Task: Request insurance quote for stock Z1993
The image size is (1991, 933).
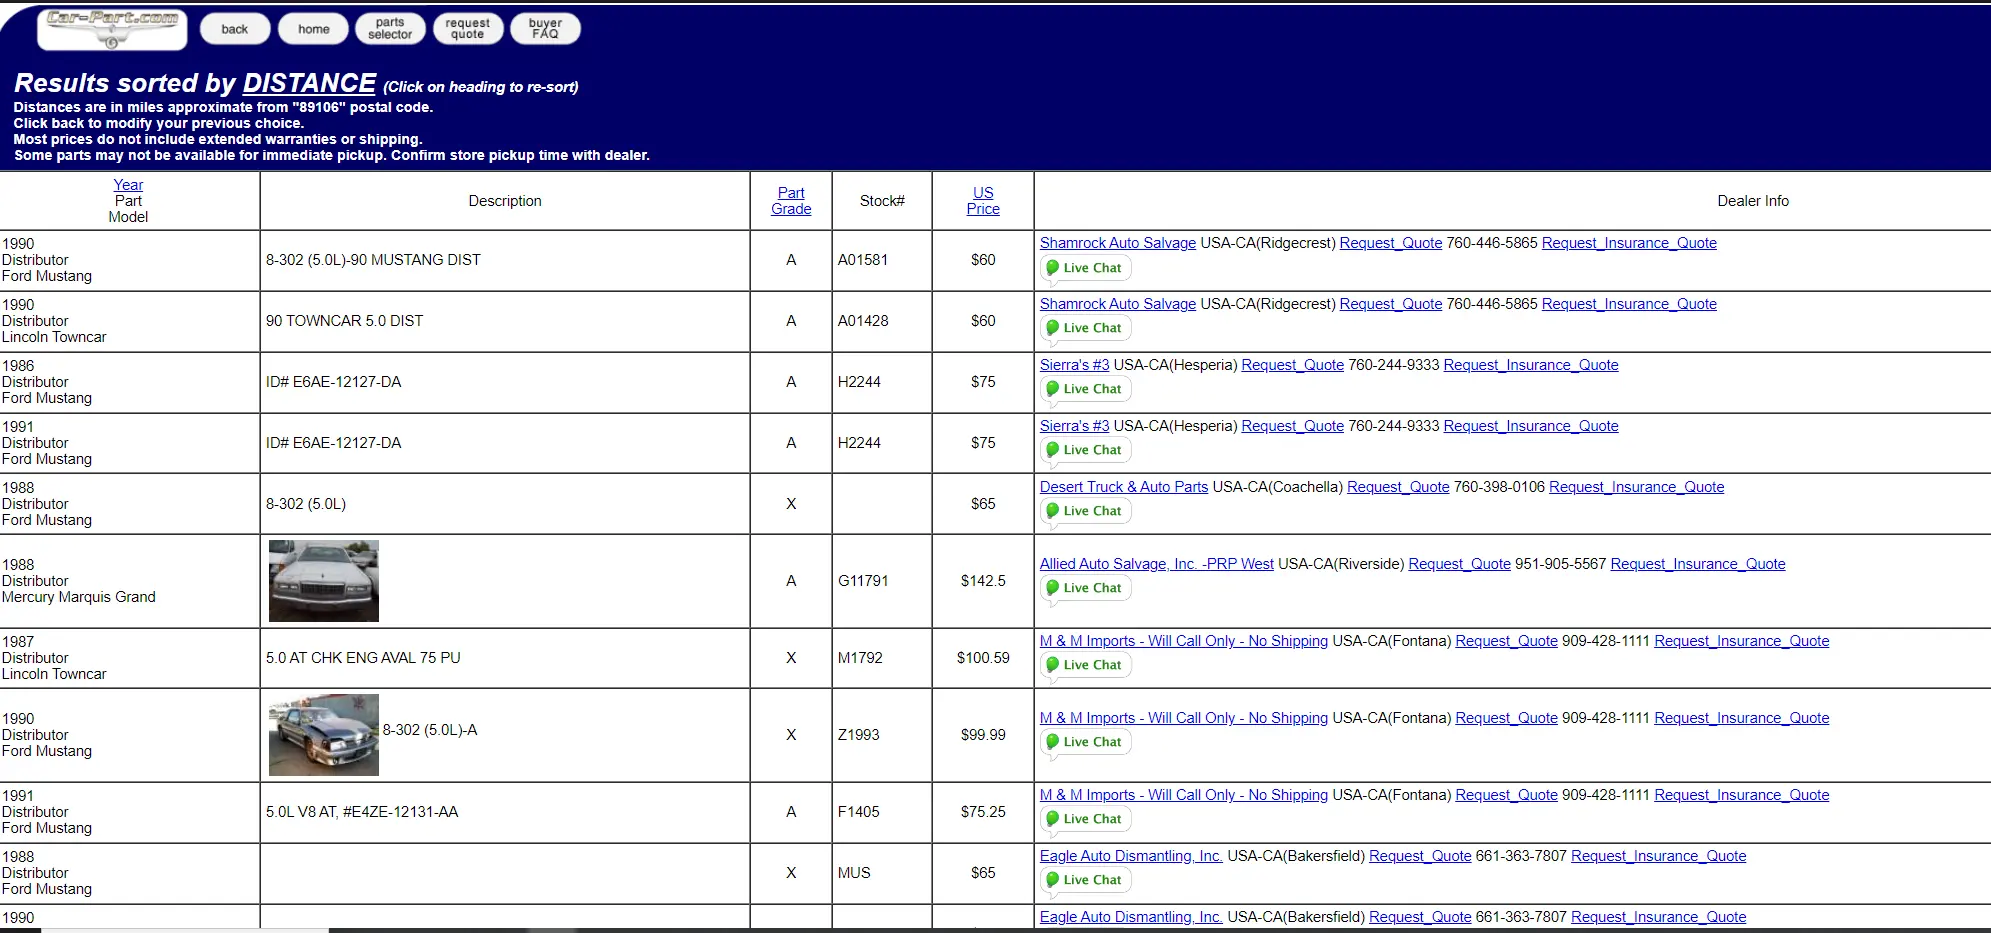Action: point(1742,718)
